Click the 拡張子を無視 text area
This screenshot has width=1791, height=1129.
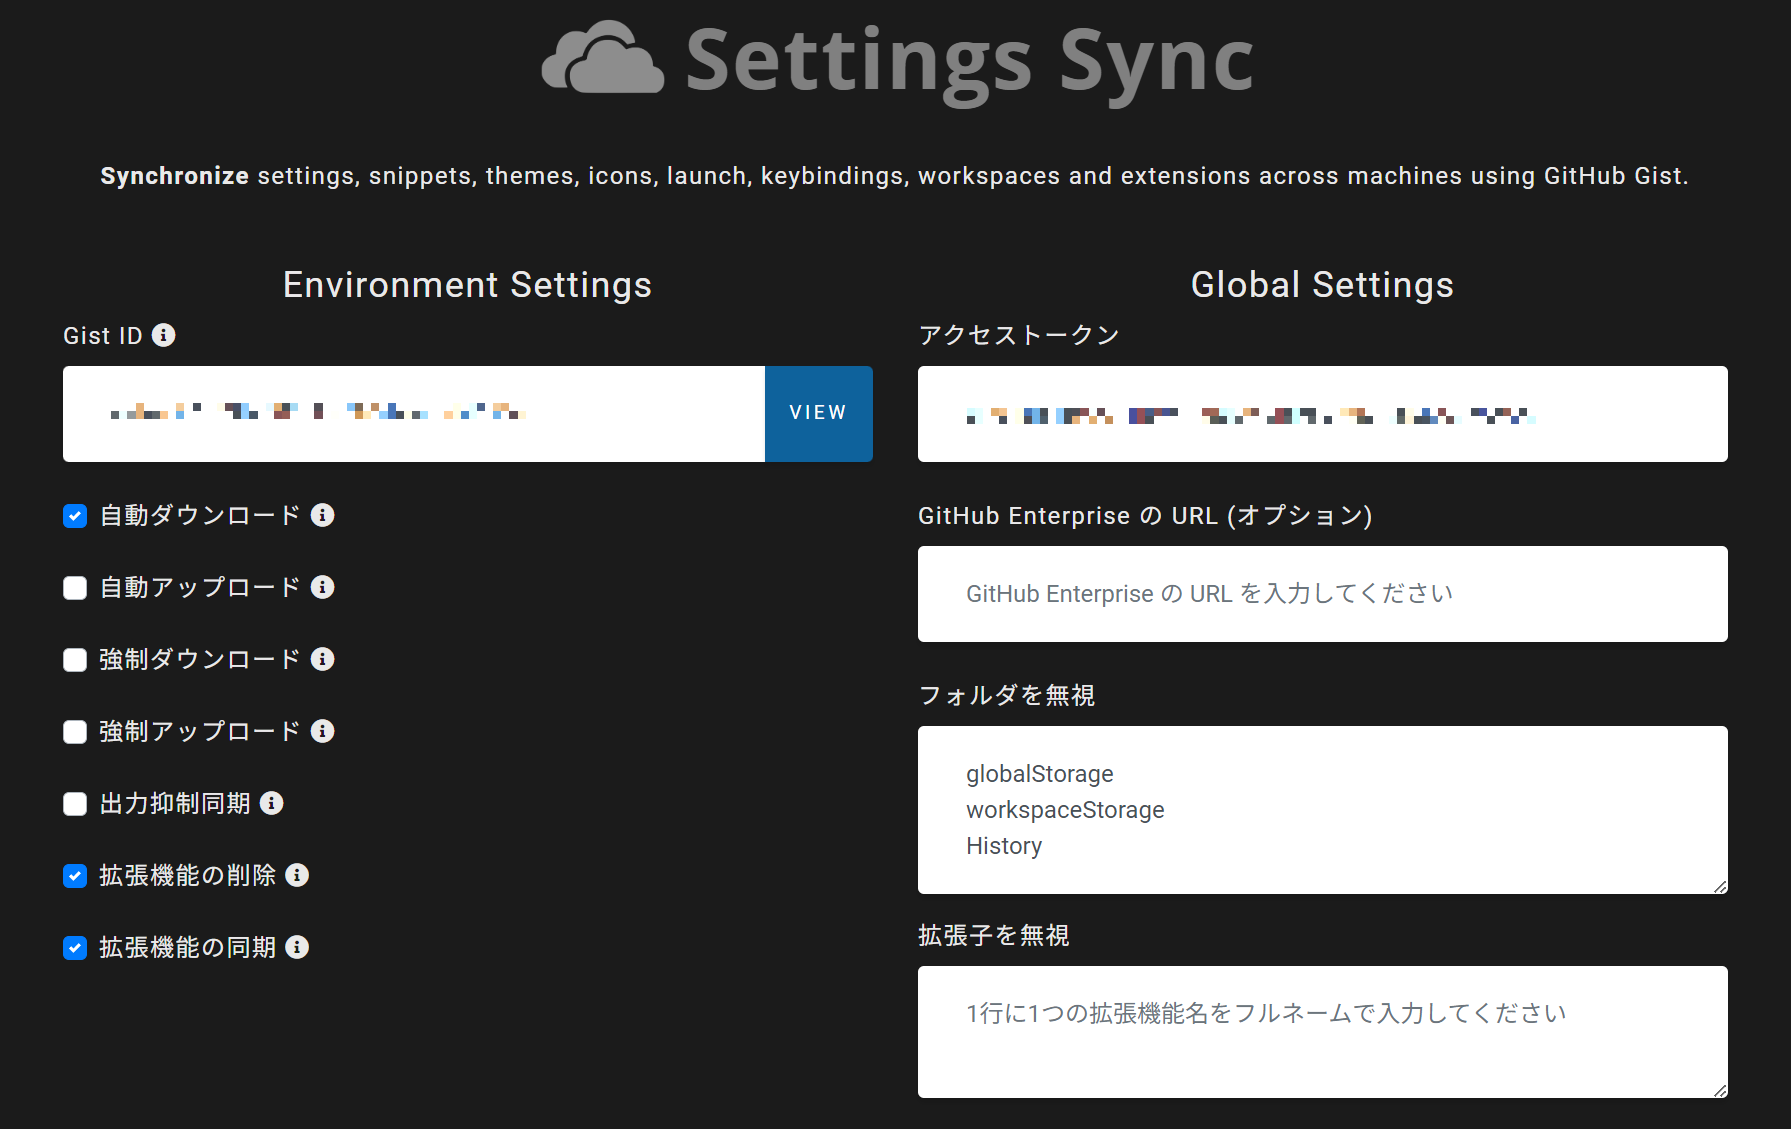[1322, 1032]
